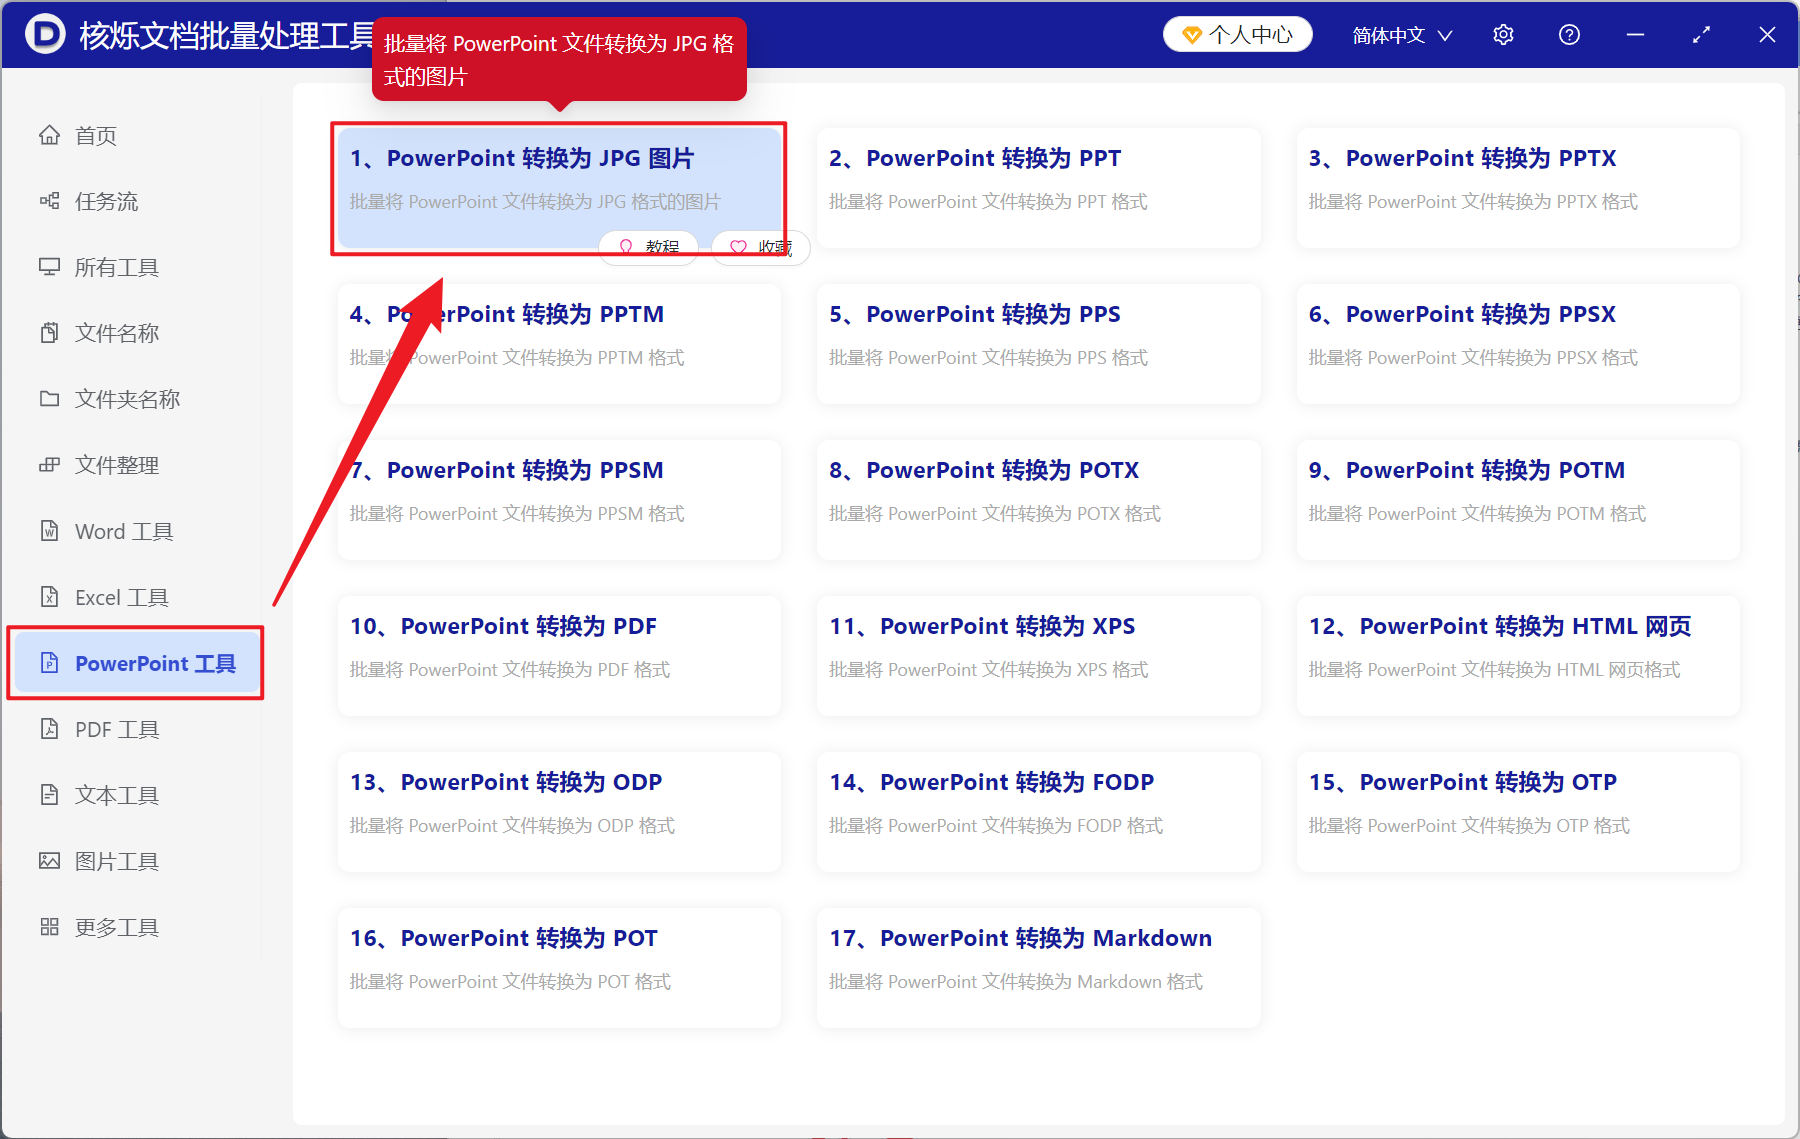Click the lightbulb icon in 教程 button

626,247
